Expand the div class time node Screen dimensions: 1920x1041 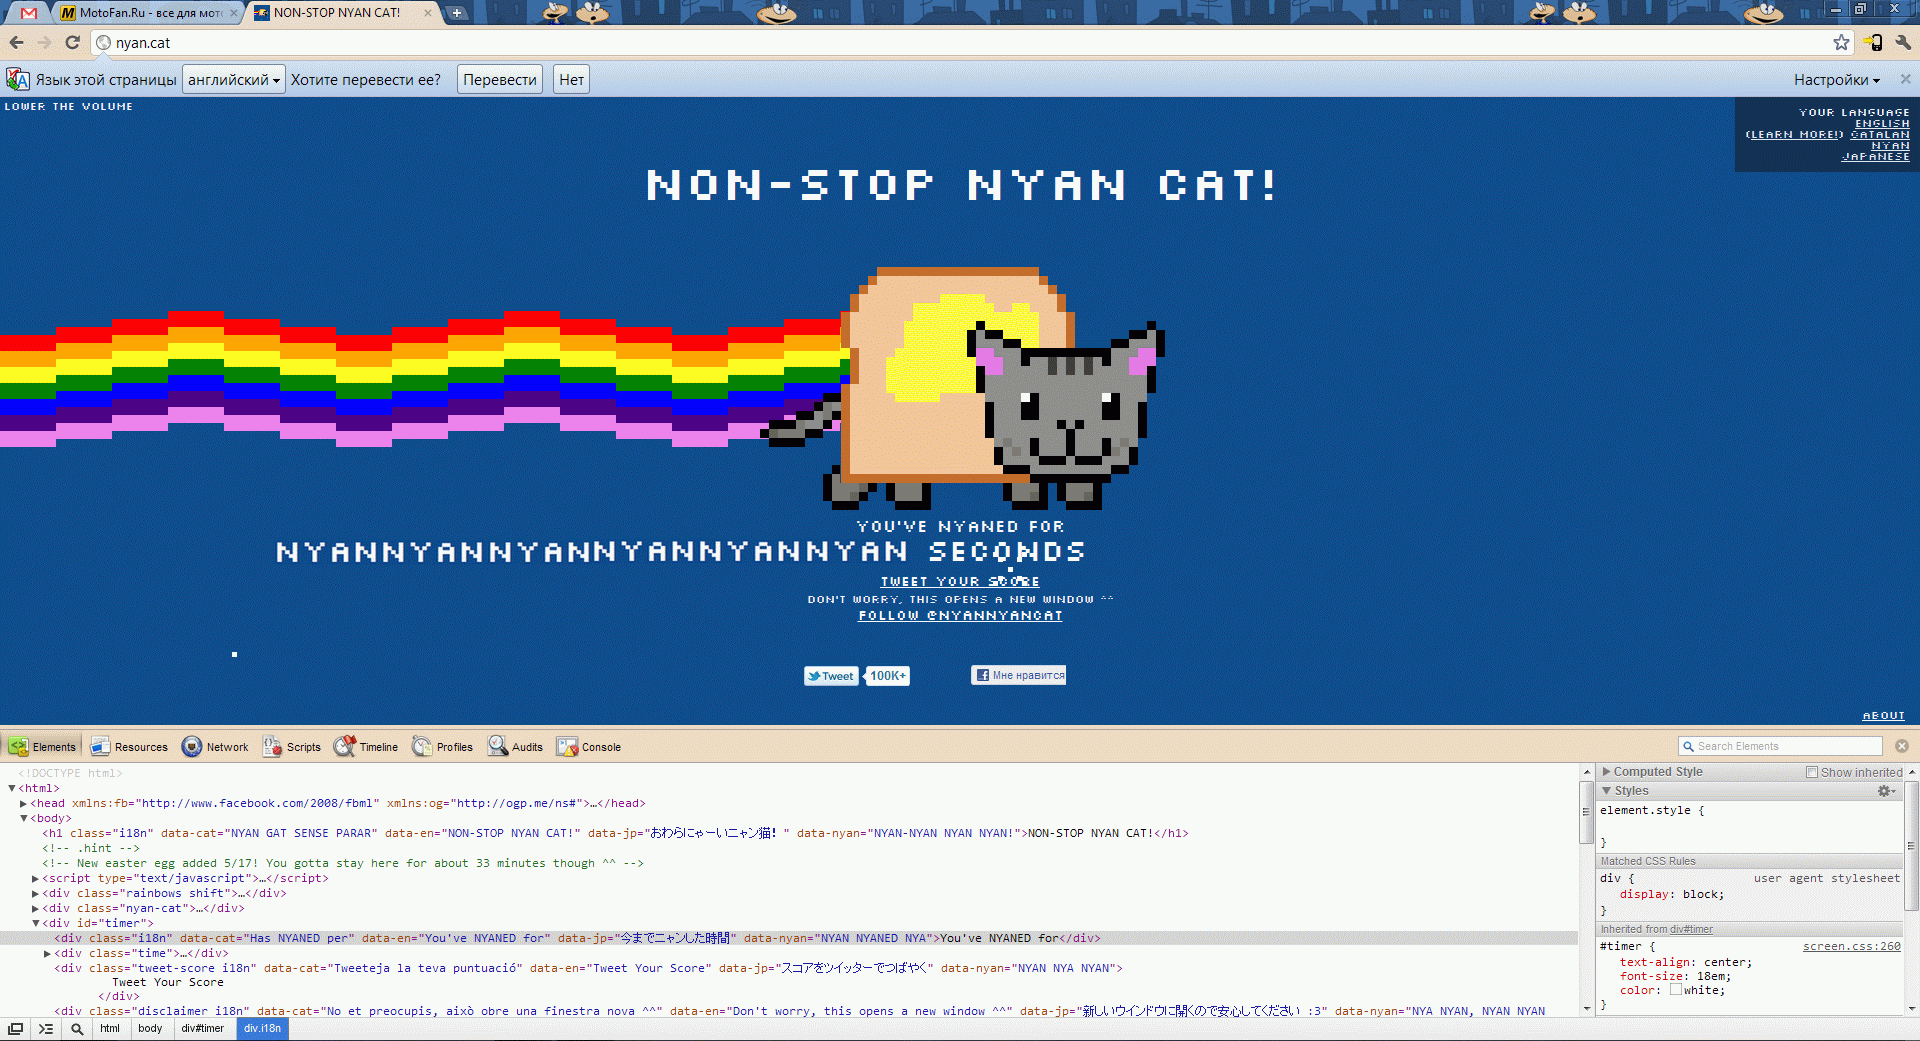[47, 953]
